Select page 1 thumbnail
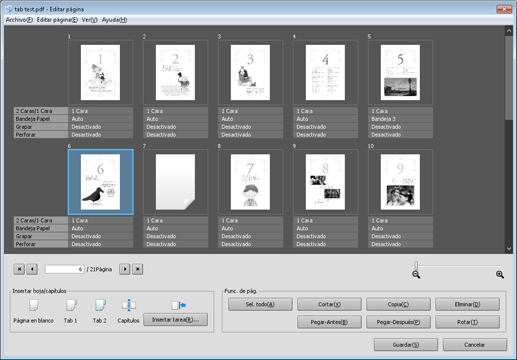Image resolution: width=517 pixels, height=360 pixels. tap(100, 72)
